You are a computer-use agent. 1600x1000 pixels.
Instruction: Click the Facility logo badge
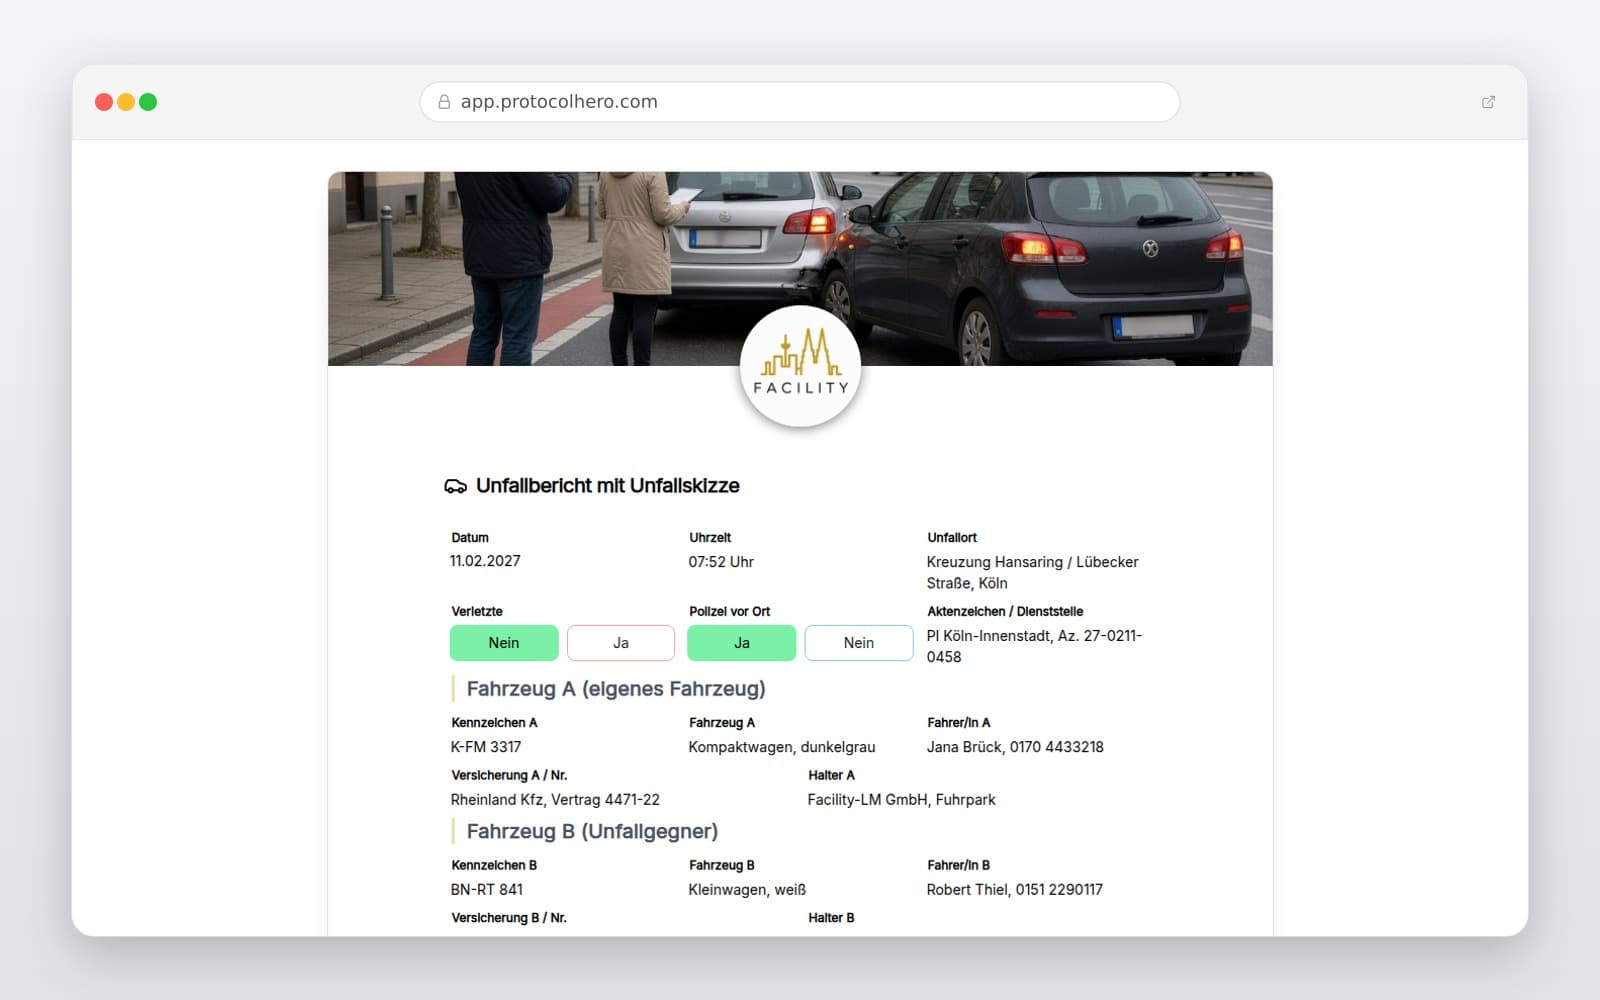tap(800, 367)
